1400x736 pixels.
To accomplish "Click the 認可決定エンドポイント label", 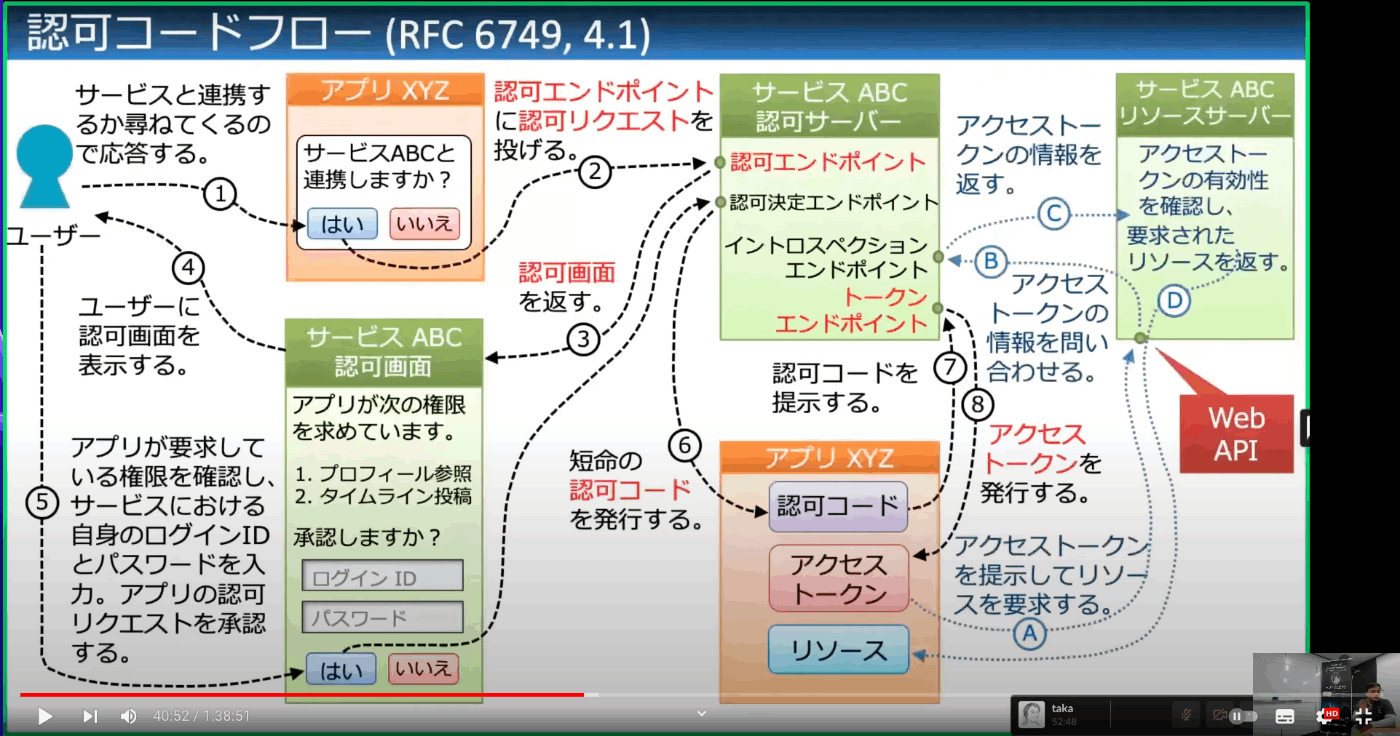I will (x=834, y=203).
